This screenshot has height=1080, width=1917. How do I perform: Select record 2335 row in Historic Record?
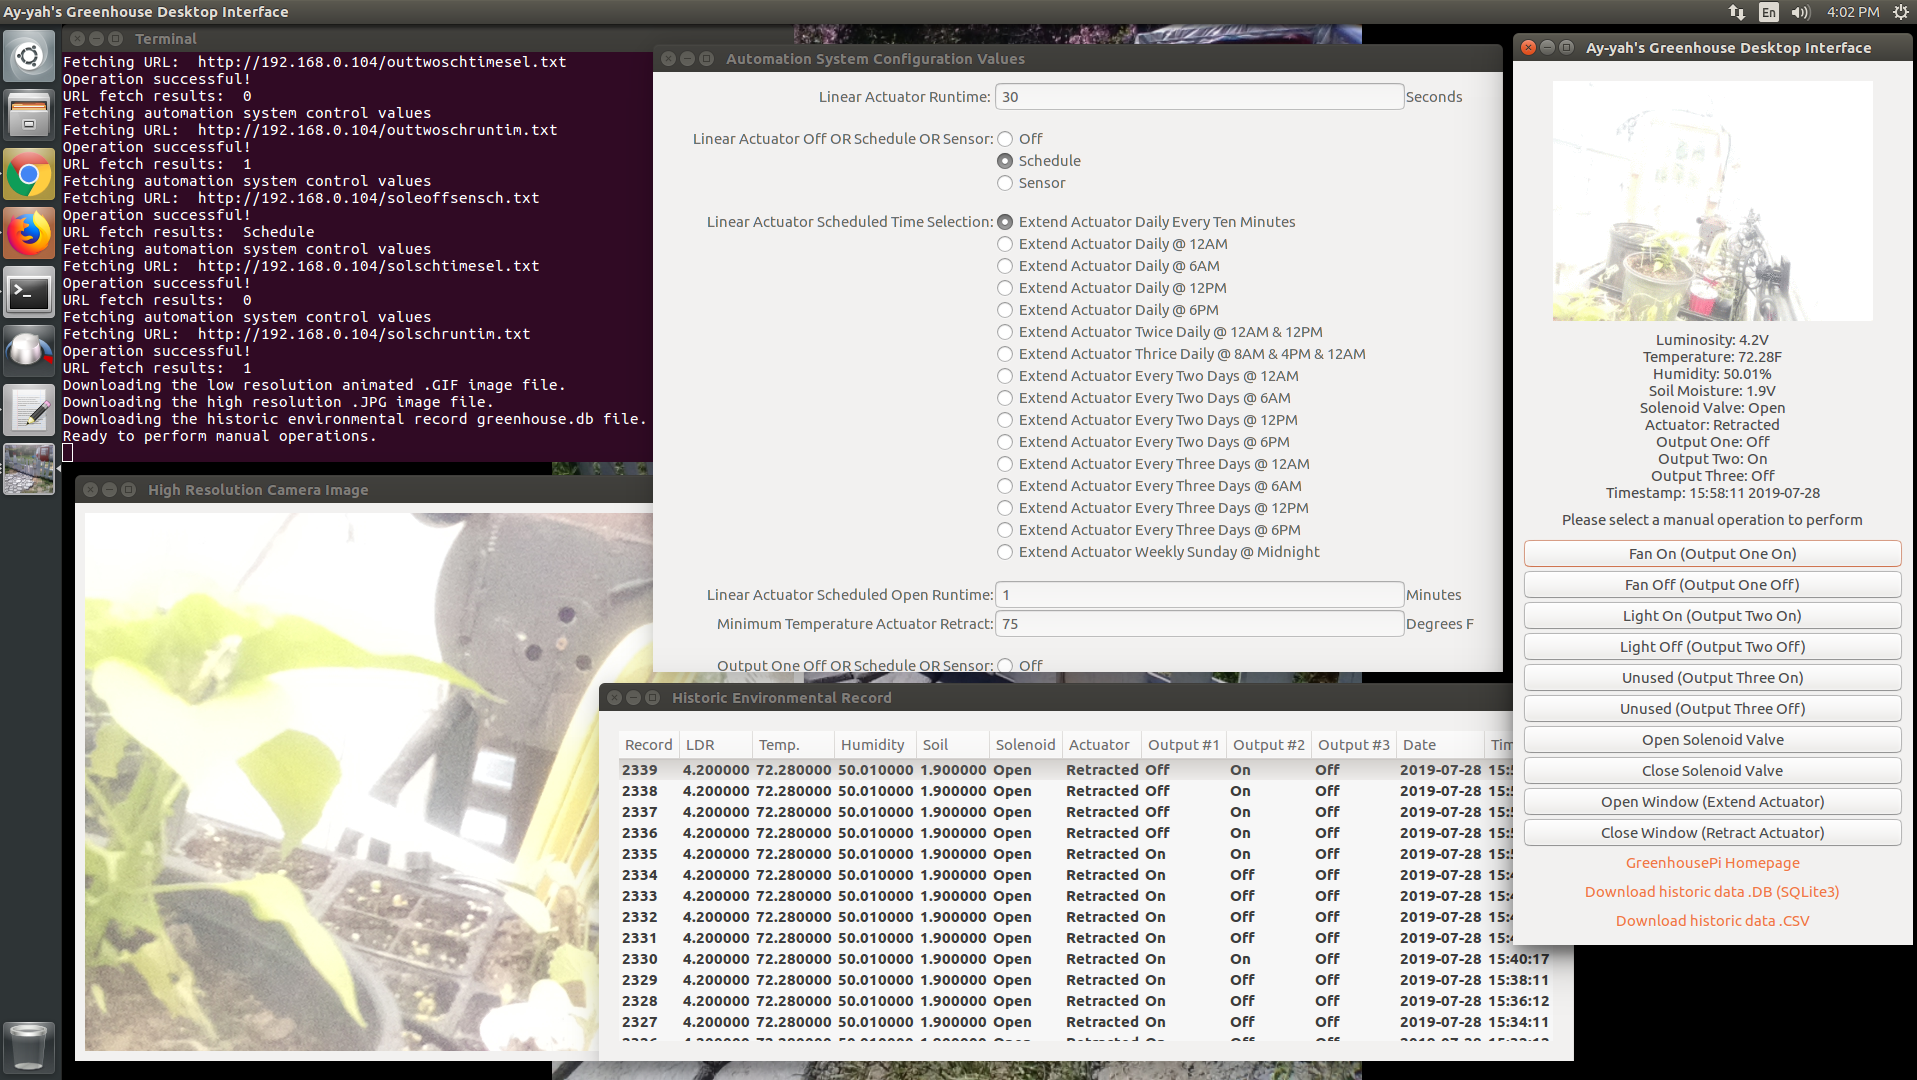(x=1065, y=854)
